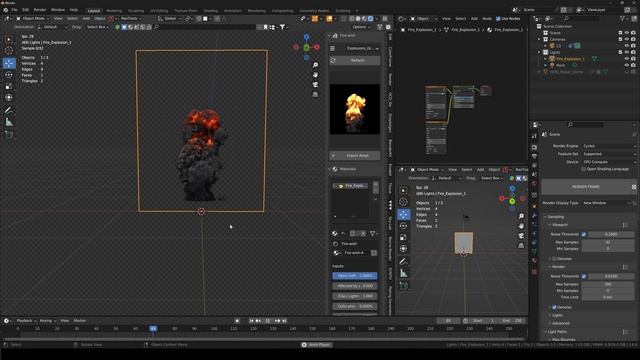The image size is (640, 360).
Task: Click the green Z axis gizmo dot
Action: click(x=307, y=47)
